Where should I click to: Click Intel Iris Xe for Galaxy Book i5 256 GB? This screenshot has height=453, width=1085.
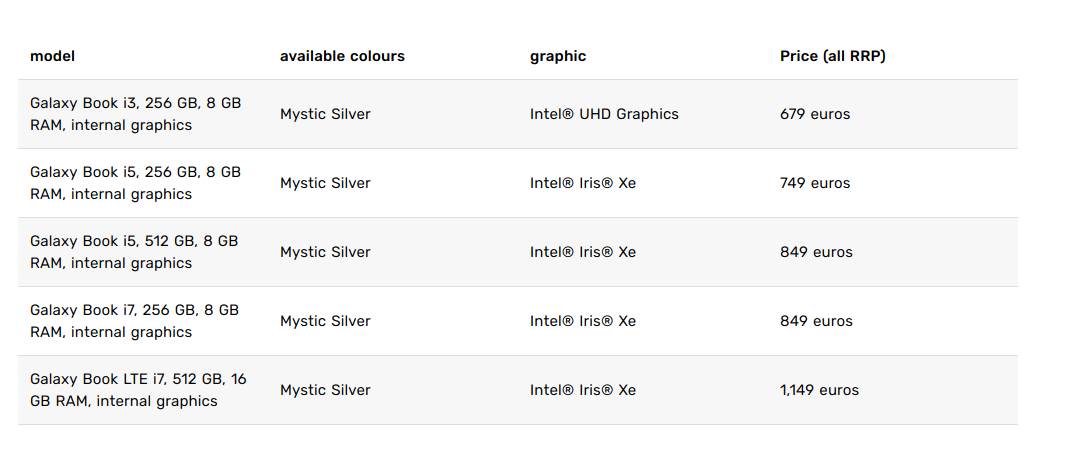click(582, 183)
